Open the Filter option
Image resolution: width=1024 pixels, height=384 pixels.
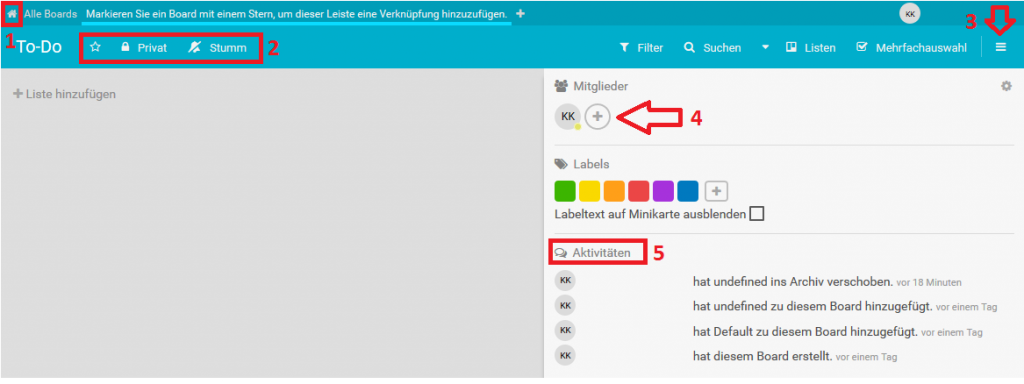click(x=641, y=48)
